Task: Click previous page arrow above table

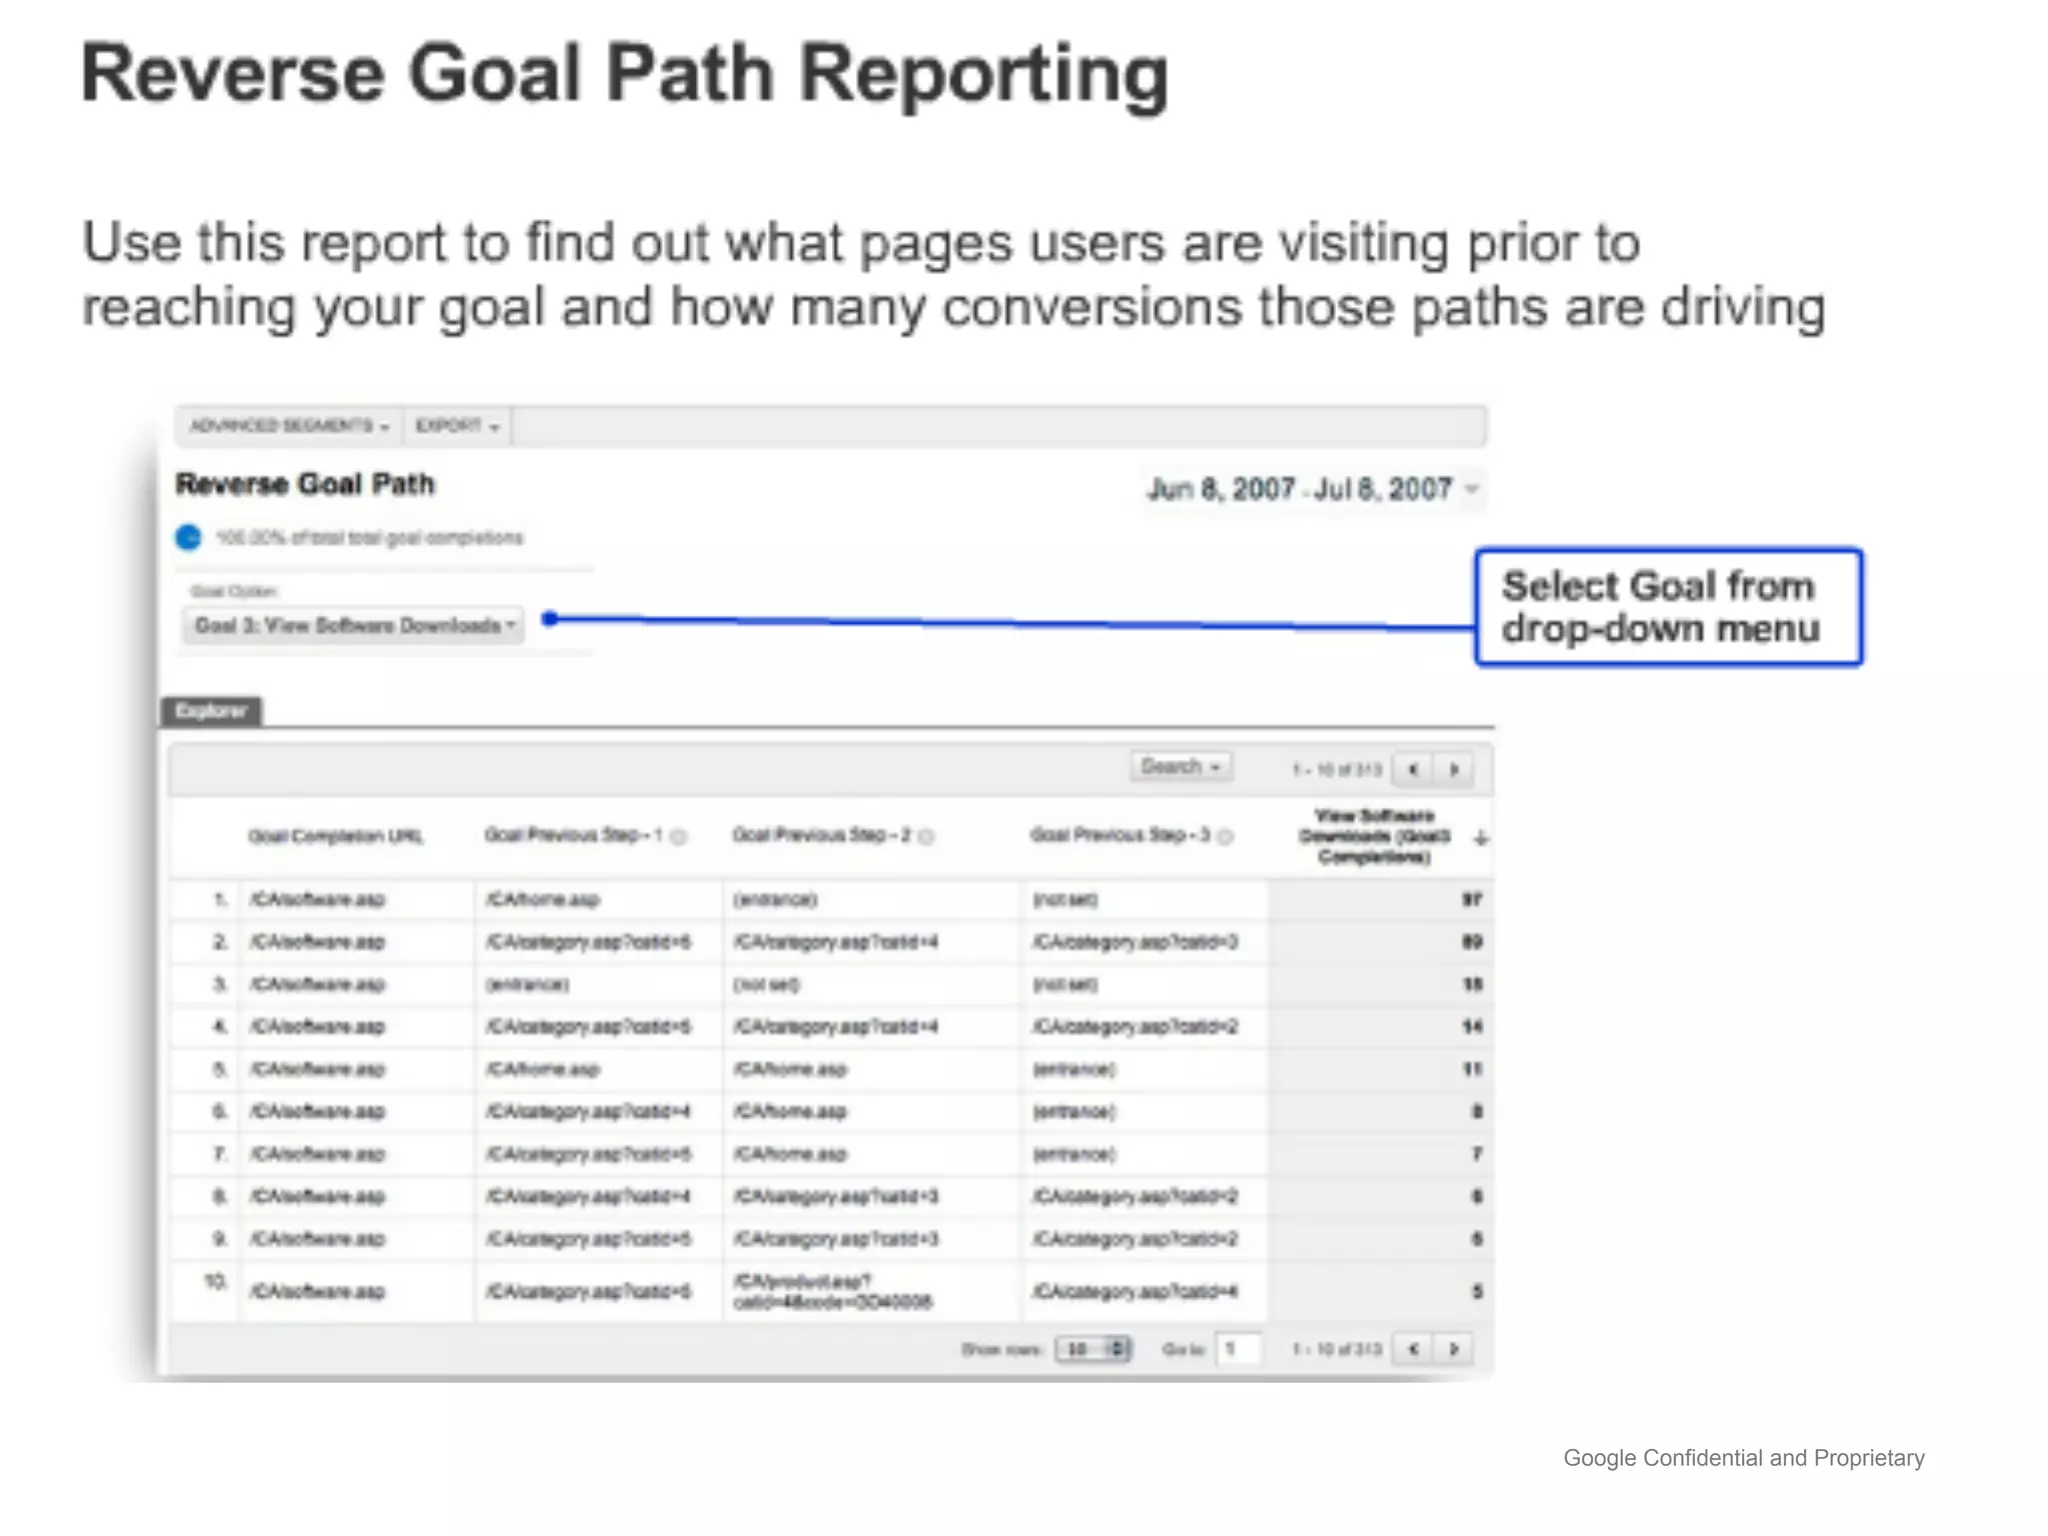Action: 1413,769
